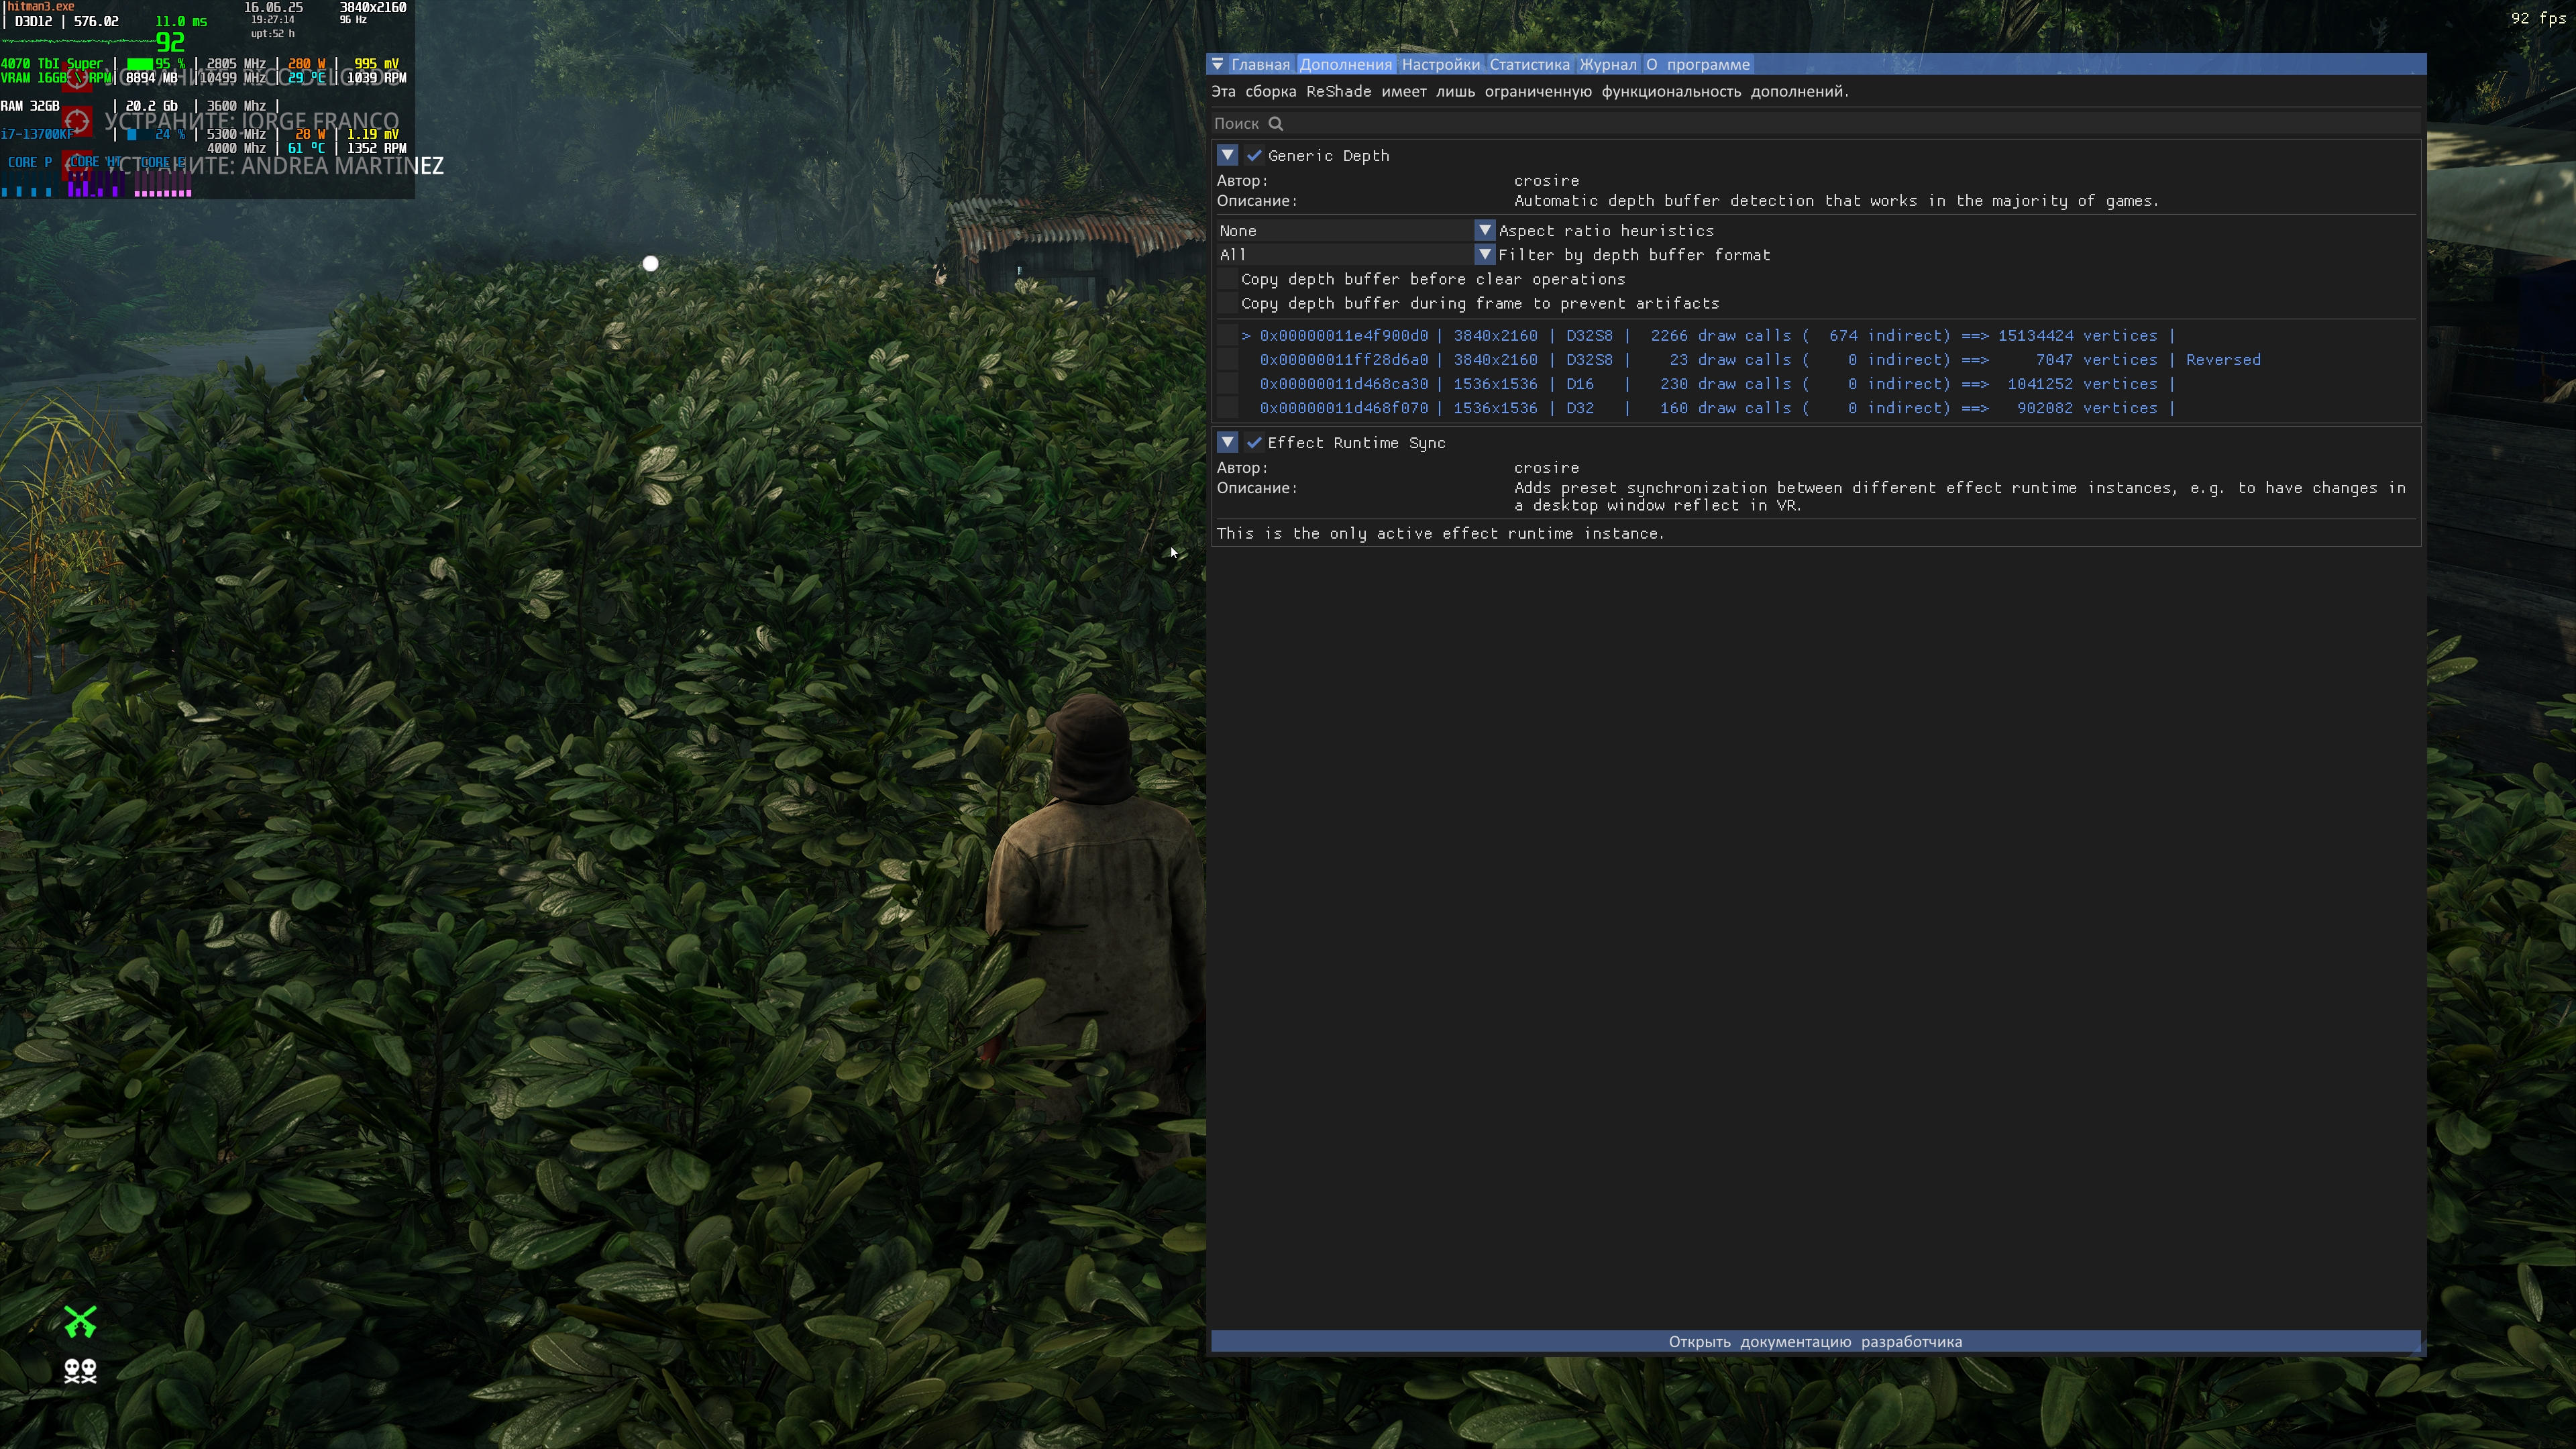Image resolution: width=2576 pixels, height=1449 pixels.
Task: Open the Главная tab
Action: (x=1260, y=64)
